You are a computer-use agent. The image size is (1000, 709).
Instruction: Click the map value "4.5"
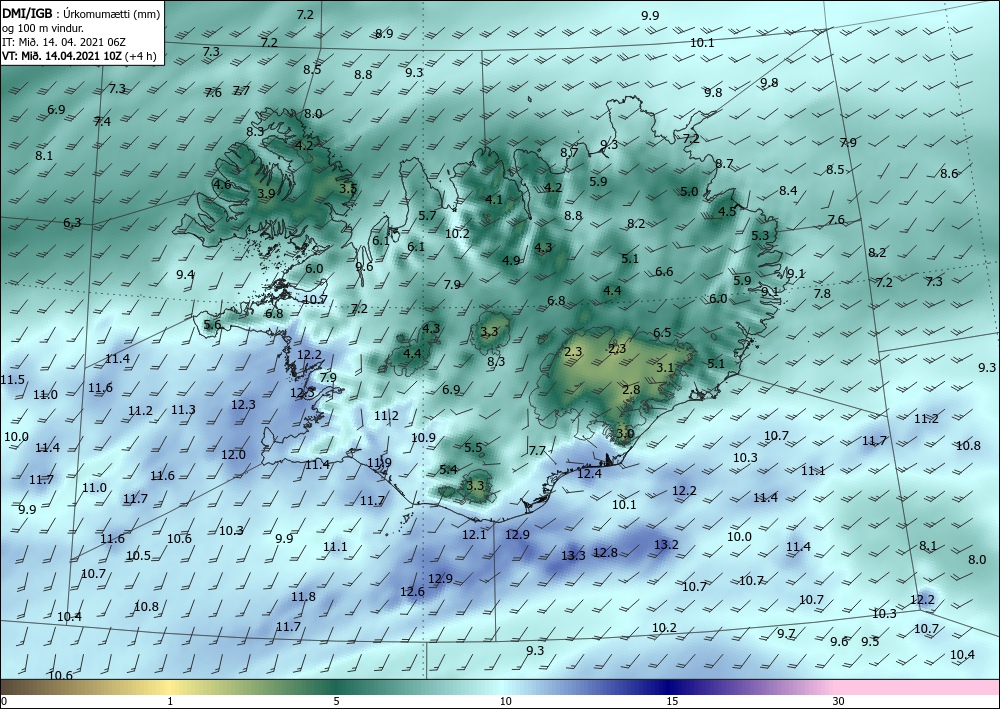coord(727,212)
